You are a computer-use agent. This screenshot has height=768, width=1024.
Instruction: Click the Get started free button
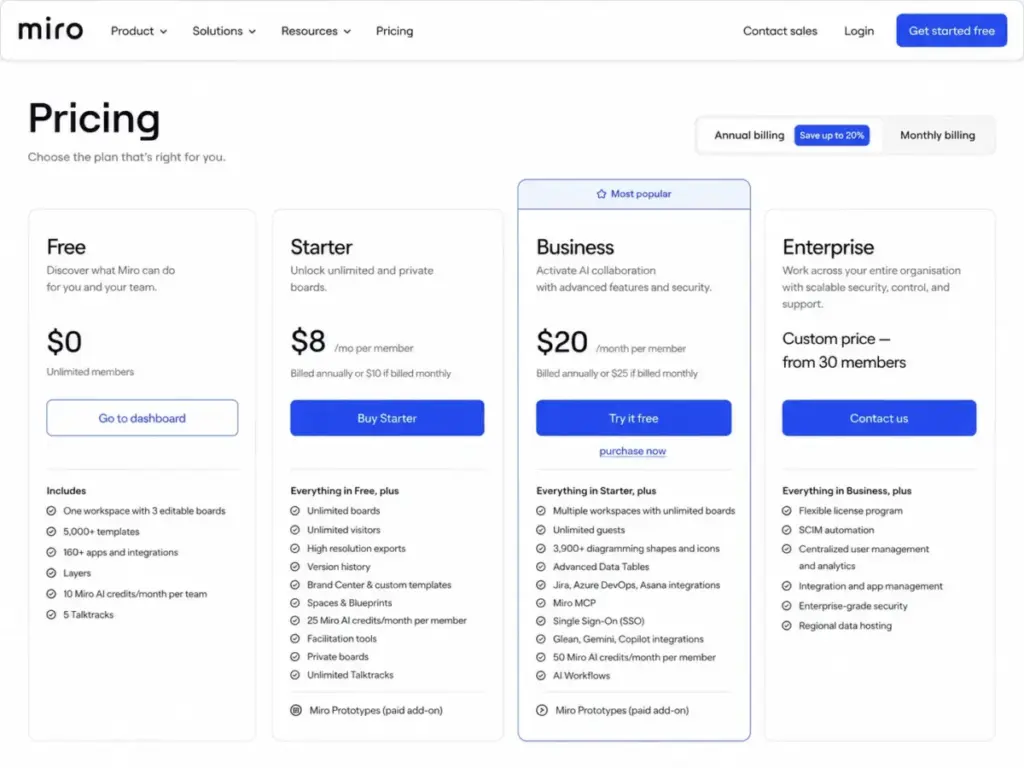tap(952, 30)
